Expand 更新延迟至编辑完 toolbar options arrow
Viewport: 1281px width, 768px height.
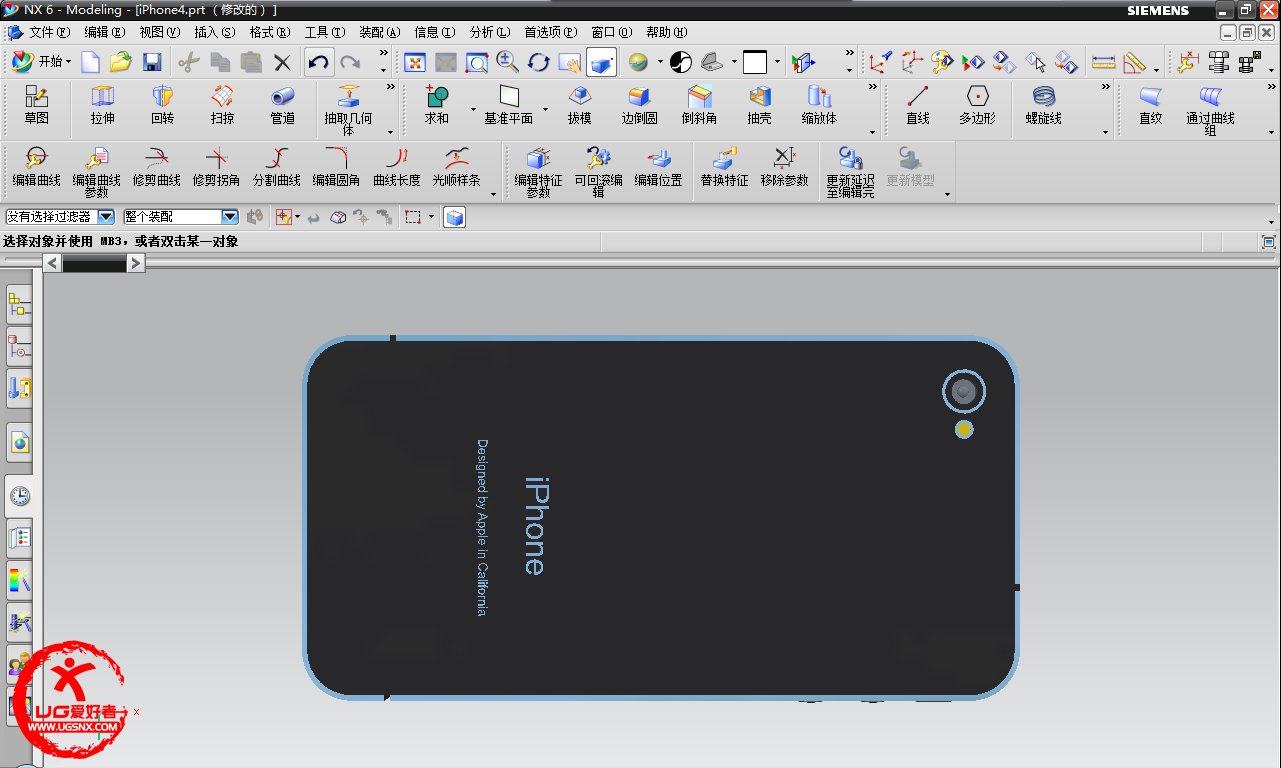click(x=947, y=194)
